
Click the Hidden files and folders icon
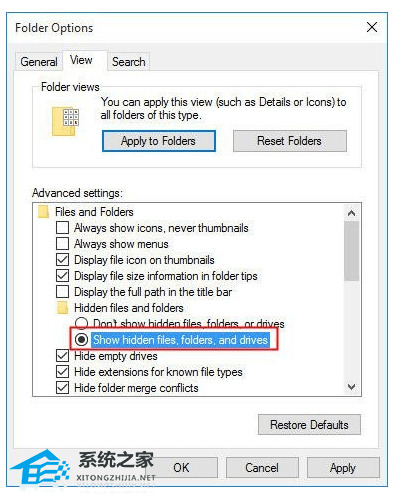click(x=62, y=308)
